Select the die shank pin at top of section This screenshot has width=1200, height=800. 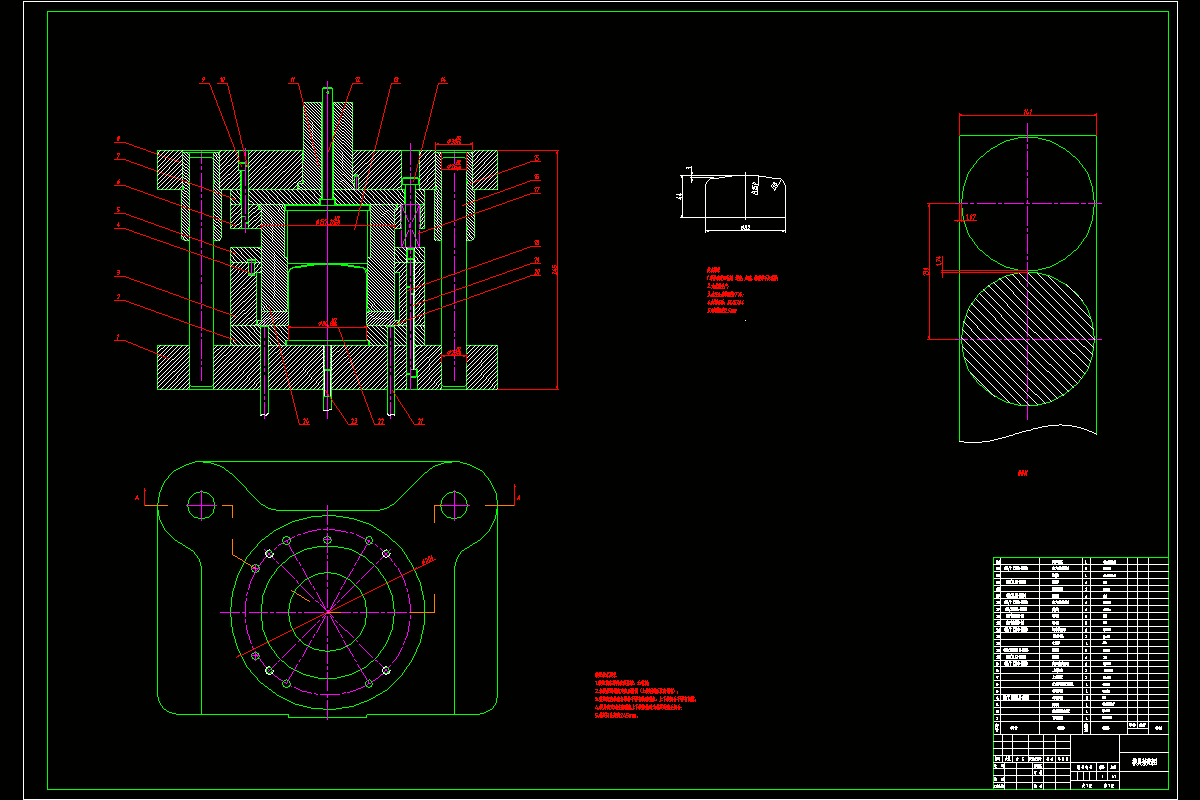327,145
